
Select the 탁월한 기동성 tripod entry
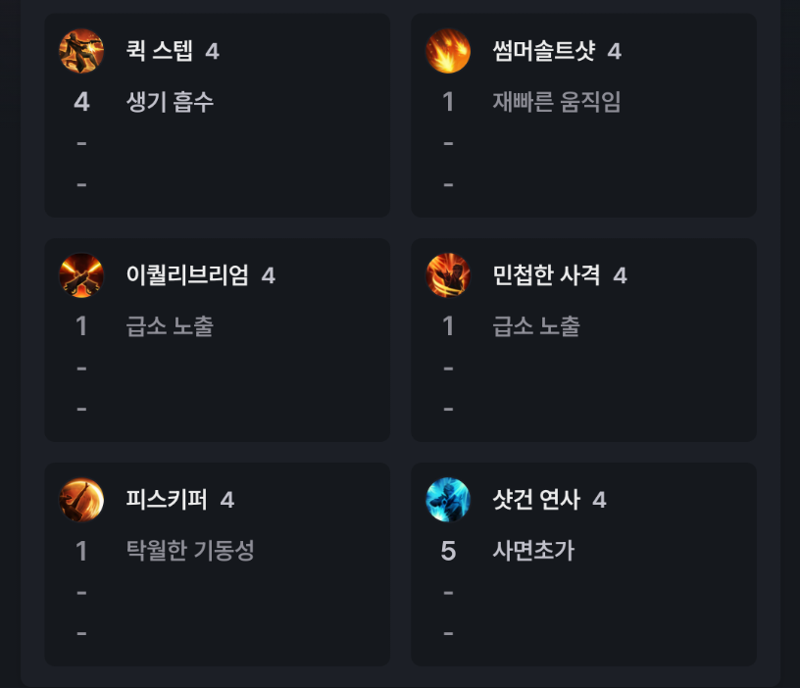[190, 551]
